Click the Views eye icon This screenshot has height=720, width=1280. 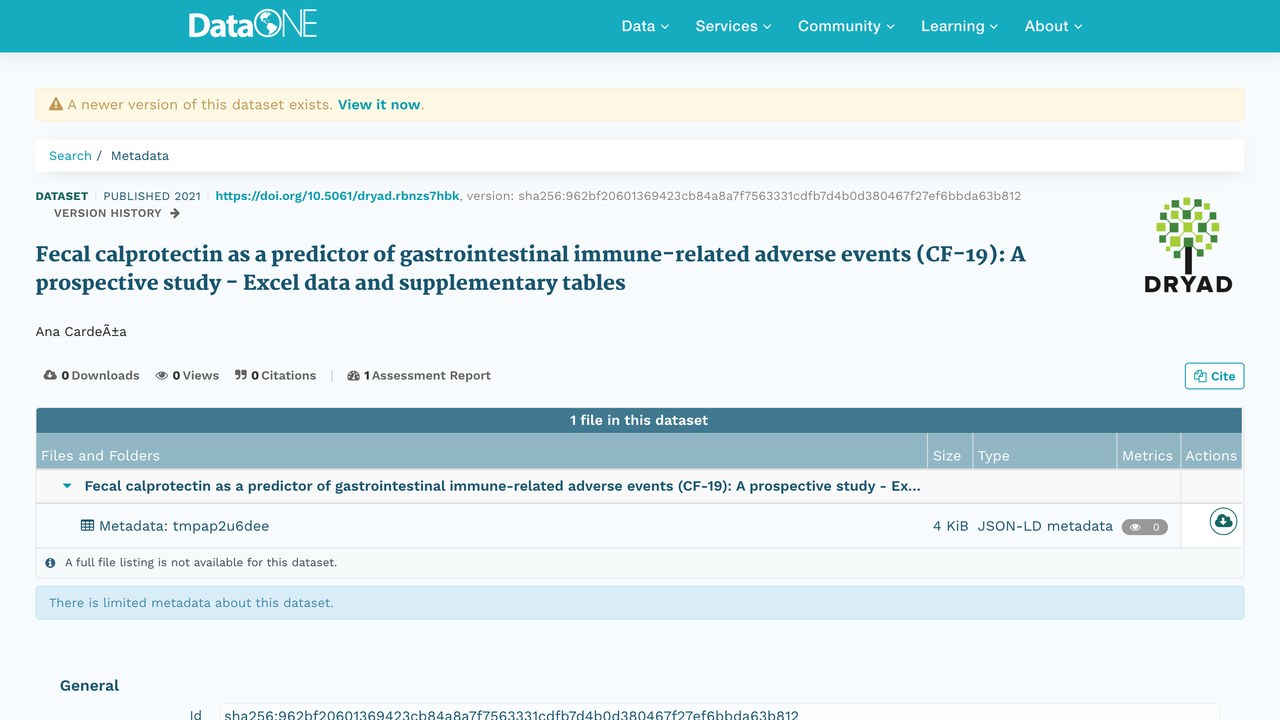(161, 375)
